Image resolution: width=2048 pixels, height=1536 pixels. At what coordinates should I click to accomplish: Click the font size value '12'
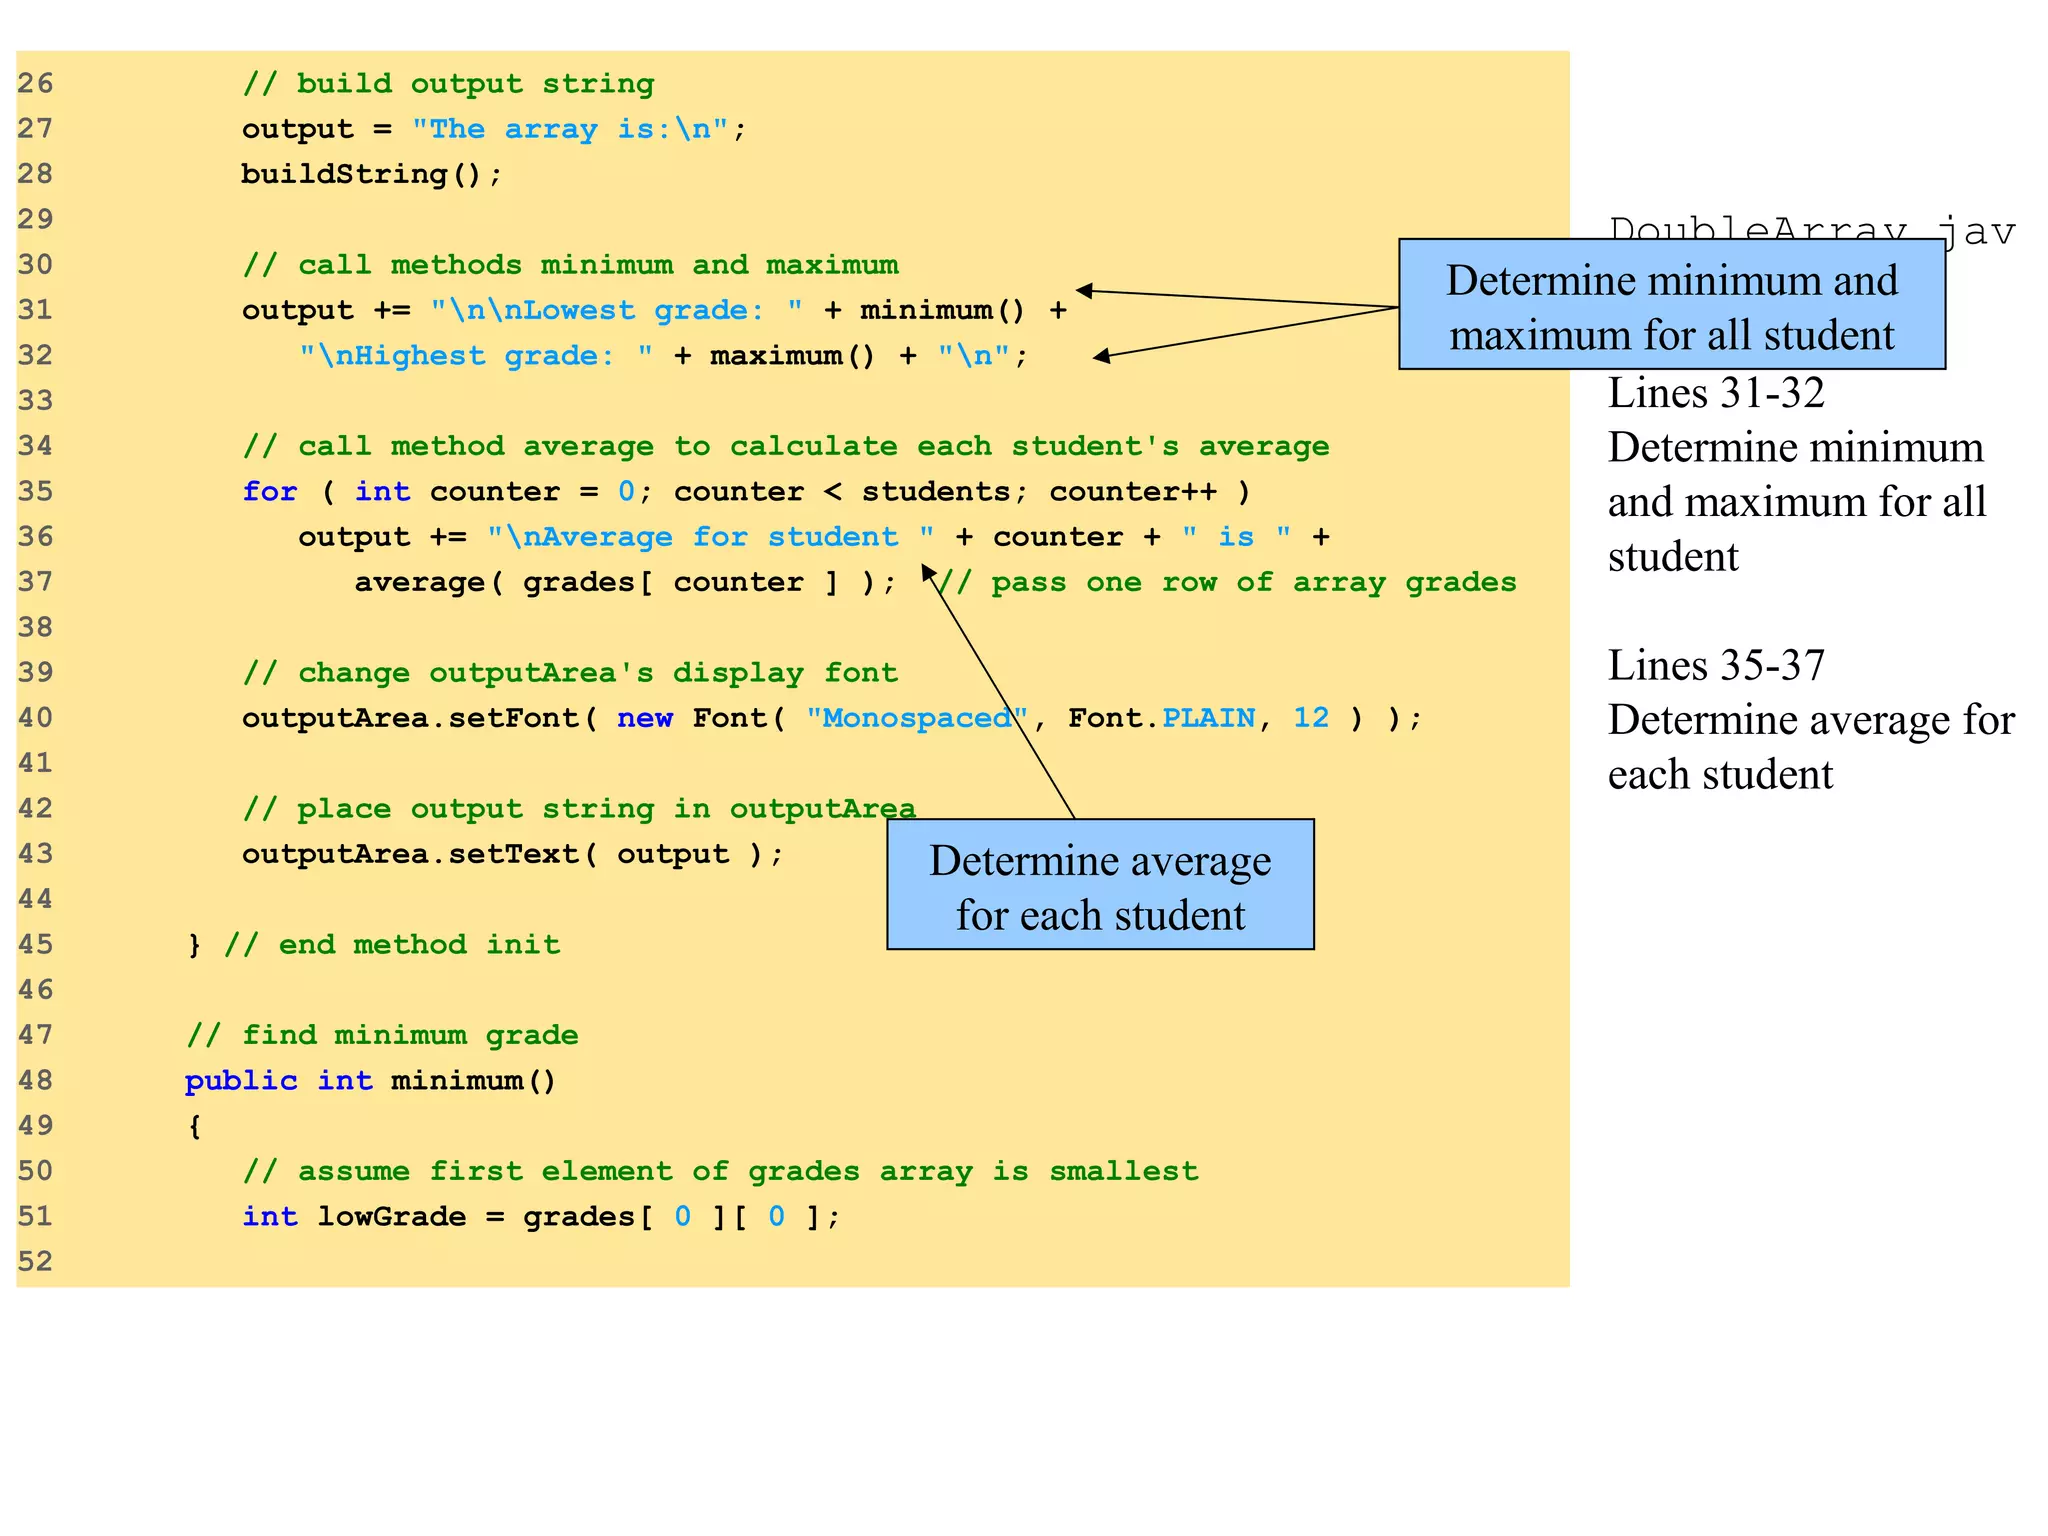(x=1311, y=718)
